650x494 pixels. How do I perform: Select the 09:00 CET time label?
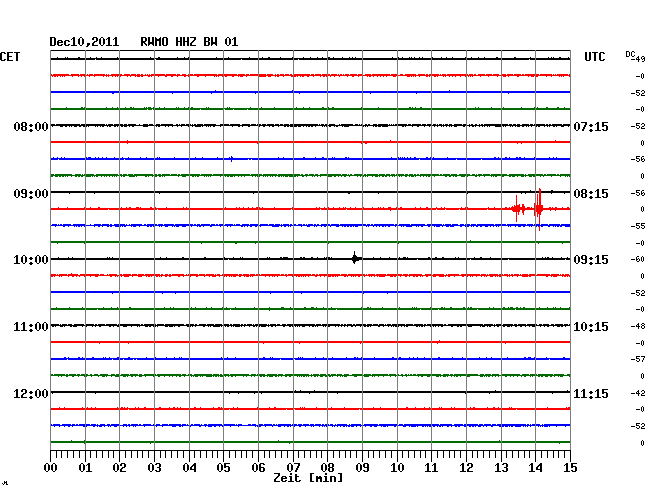pyautogui.click(x=31, y=194)
